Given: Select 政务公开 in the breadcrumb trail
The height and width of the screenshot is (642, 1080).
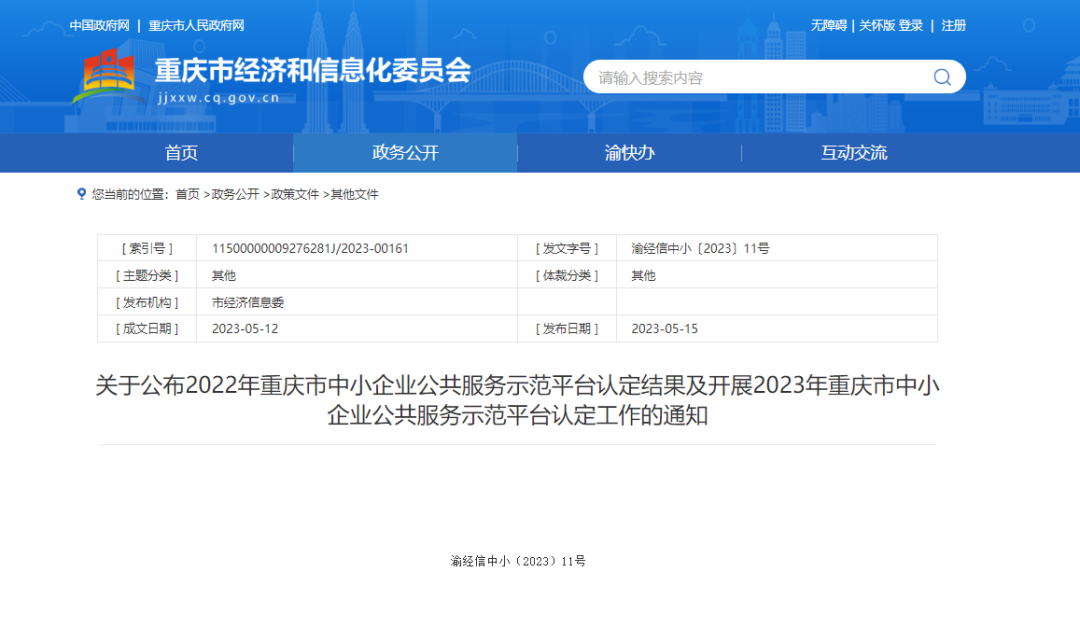Looking at the screenshot, I should pyautogui.click(x=235, y=194).
